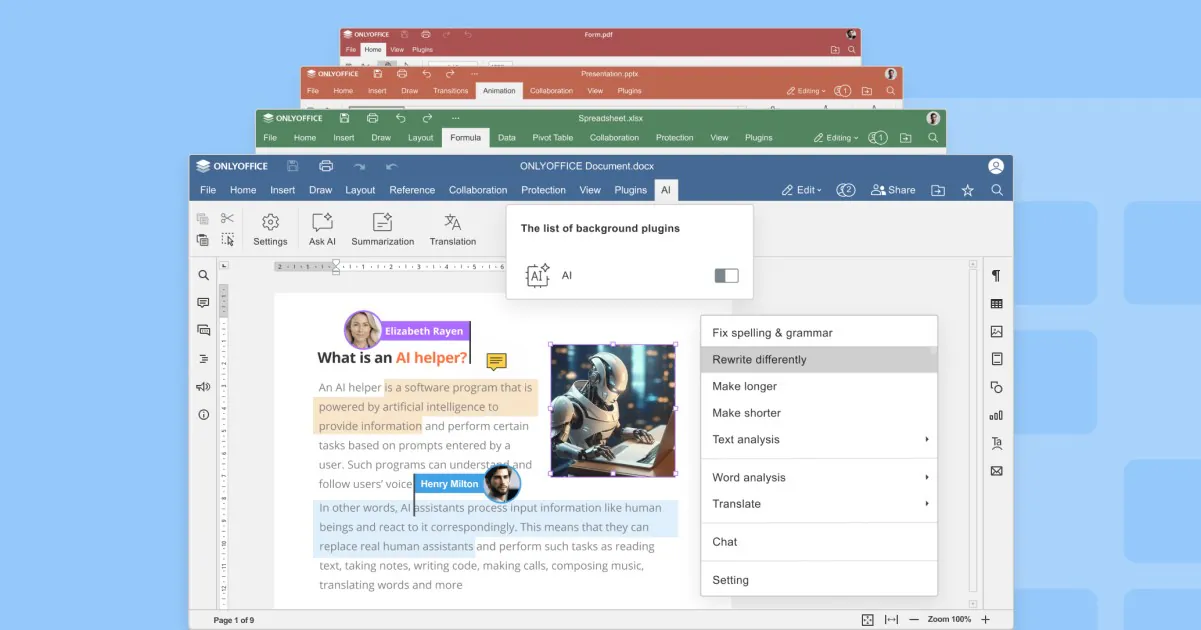Click the Summarization icon in the ribbon

[x=382, y=228]
